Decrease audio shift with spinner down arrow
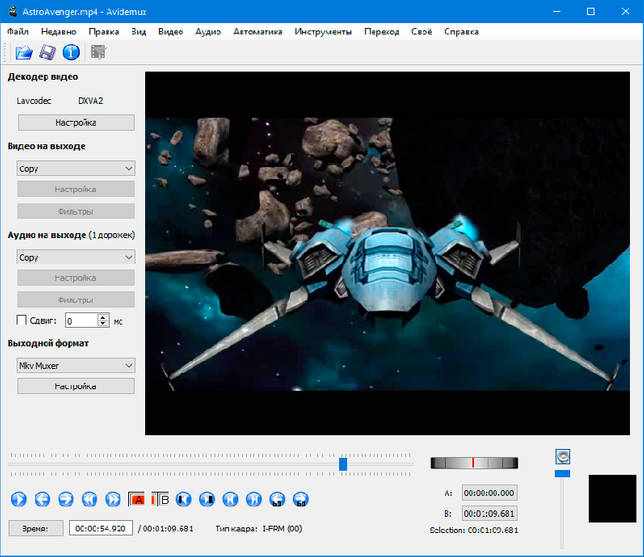 click(104, 324)
